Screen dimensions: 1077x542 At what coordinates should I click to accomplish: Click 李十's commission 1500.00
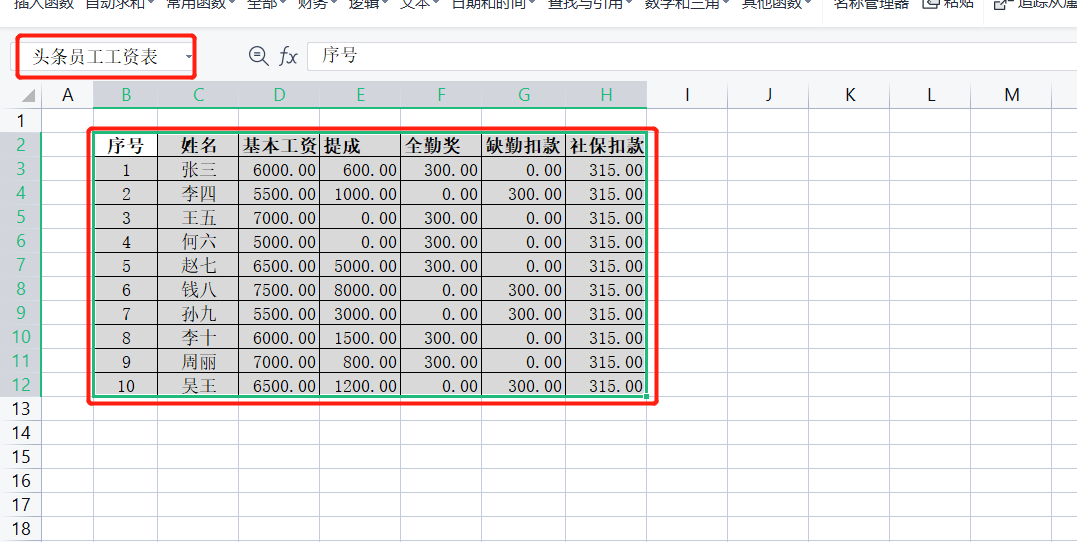[x=360, y=337]
